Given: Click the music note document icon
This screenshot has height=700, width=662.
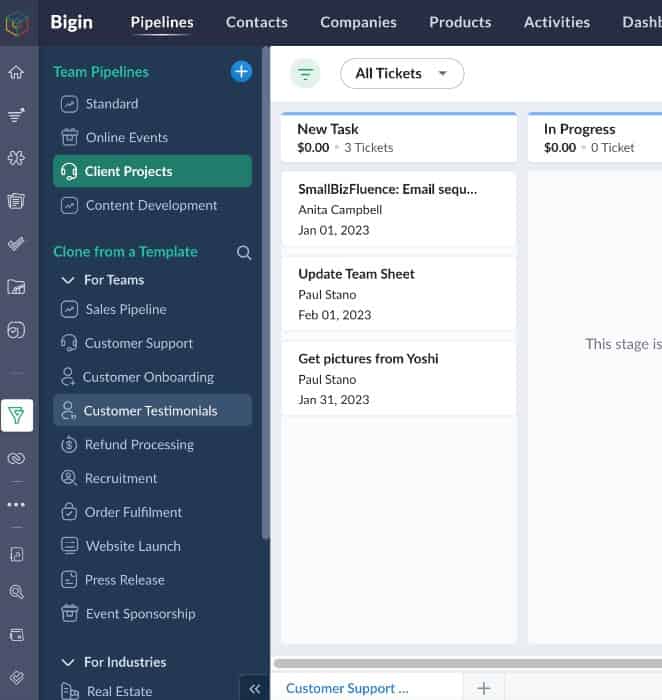Looking at the screenshot, I should pyautogui.click(x=16, y=554).
